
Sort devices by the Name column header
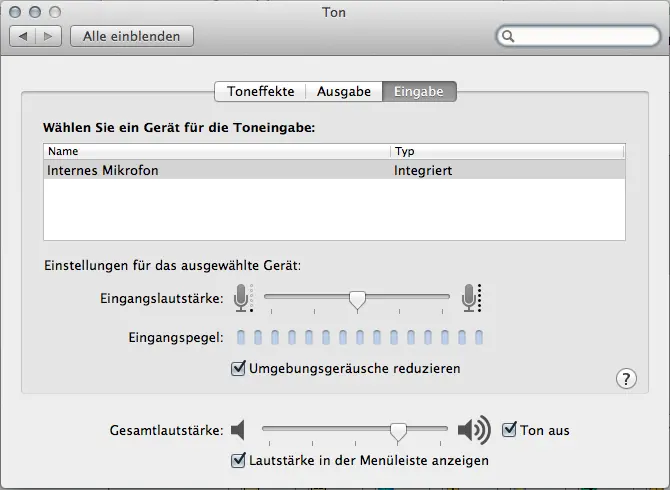click(216, 151)
